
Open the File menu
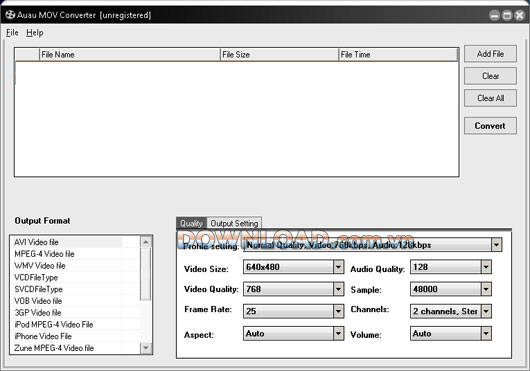[12, 33]
